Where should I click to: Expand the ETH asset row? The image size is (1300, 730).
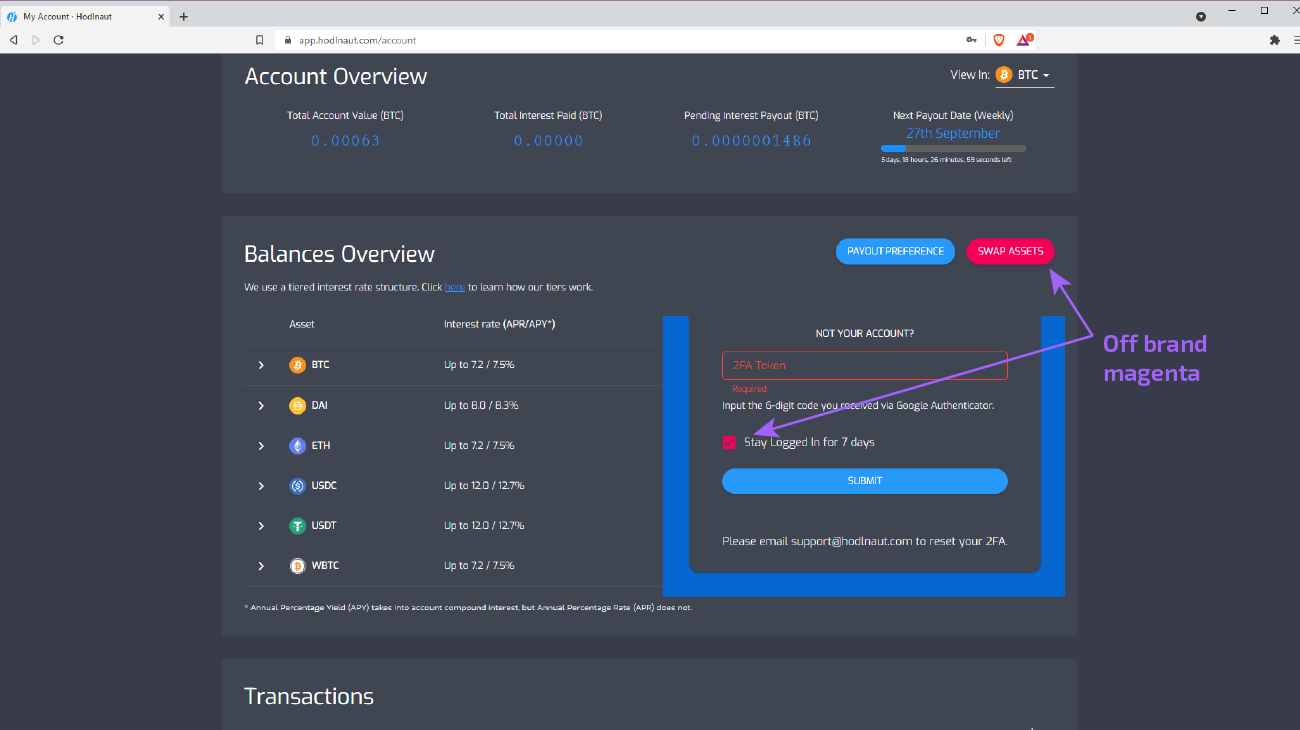coord(261,446)
